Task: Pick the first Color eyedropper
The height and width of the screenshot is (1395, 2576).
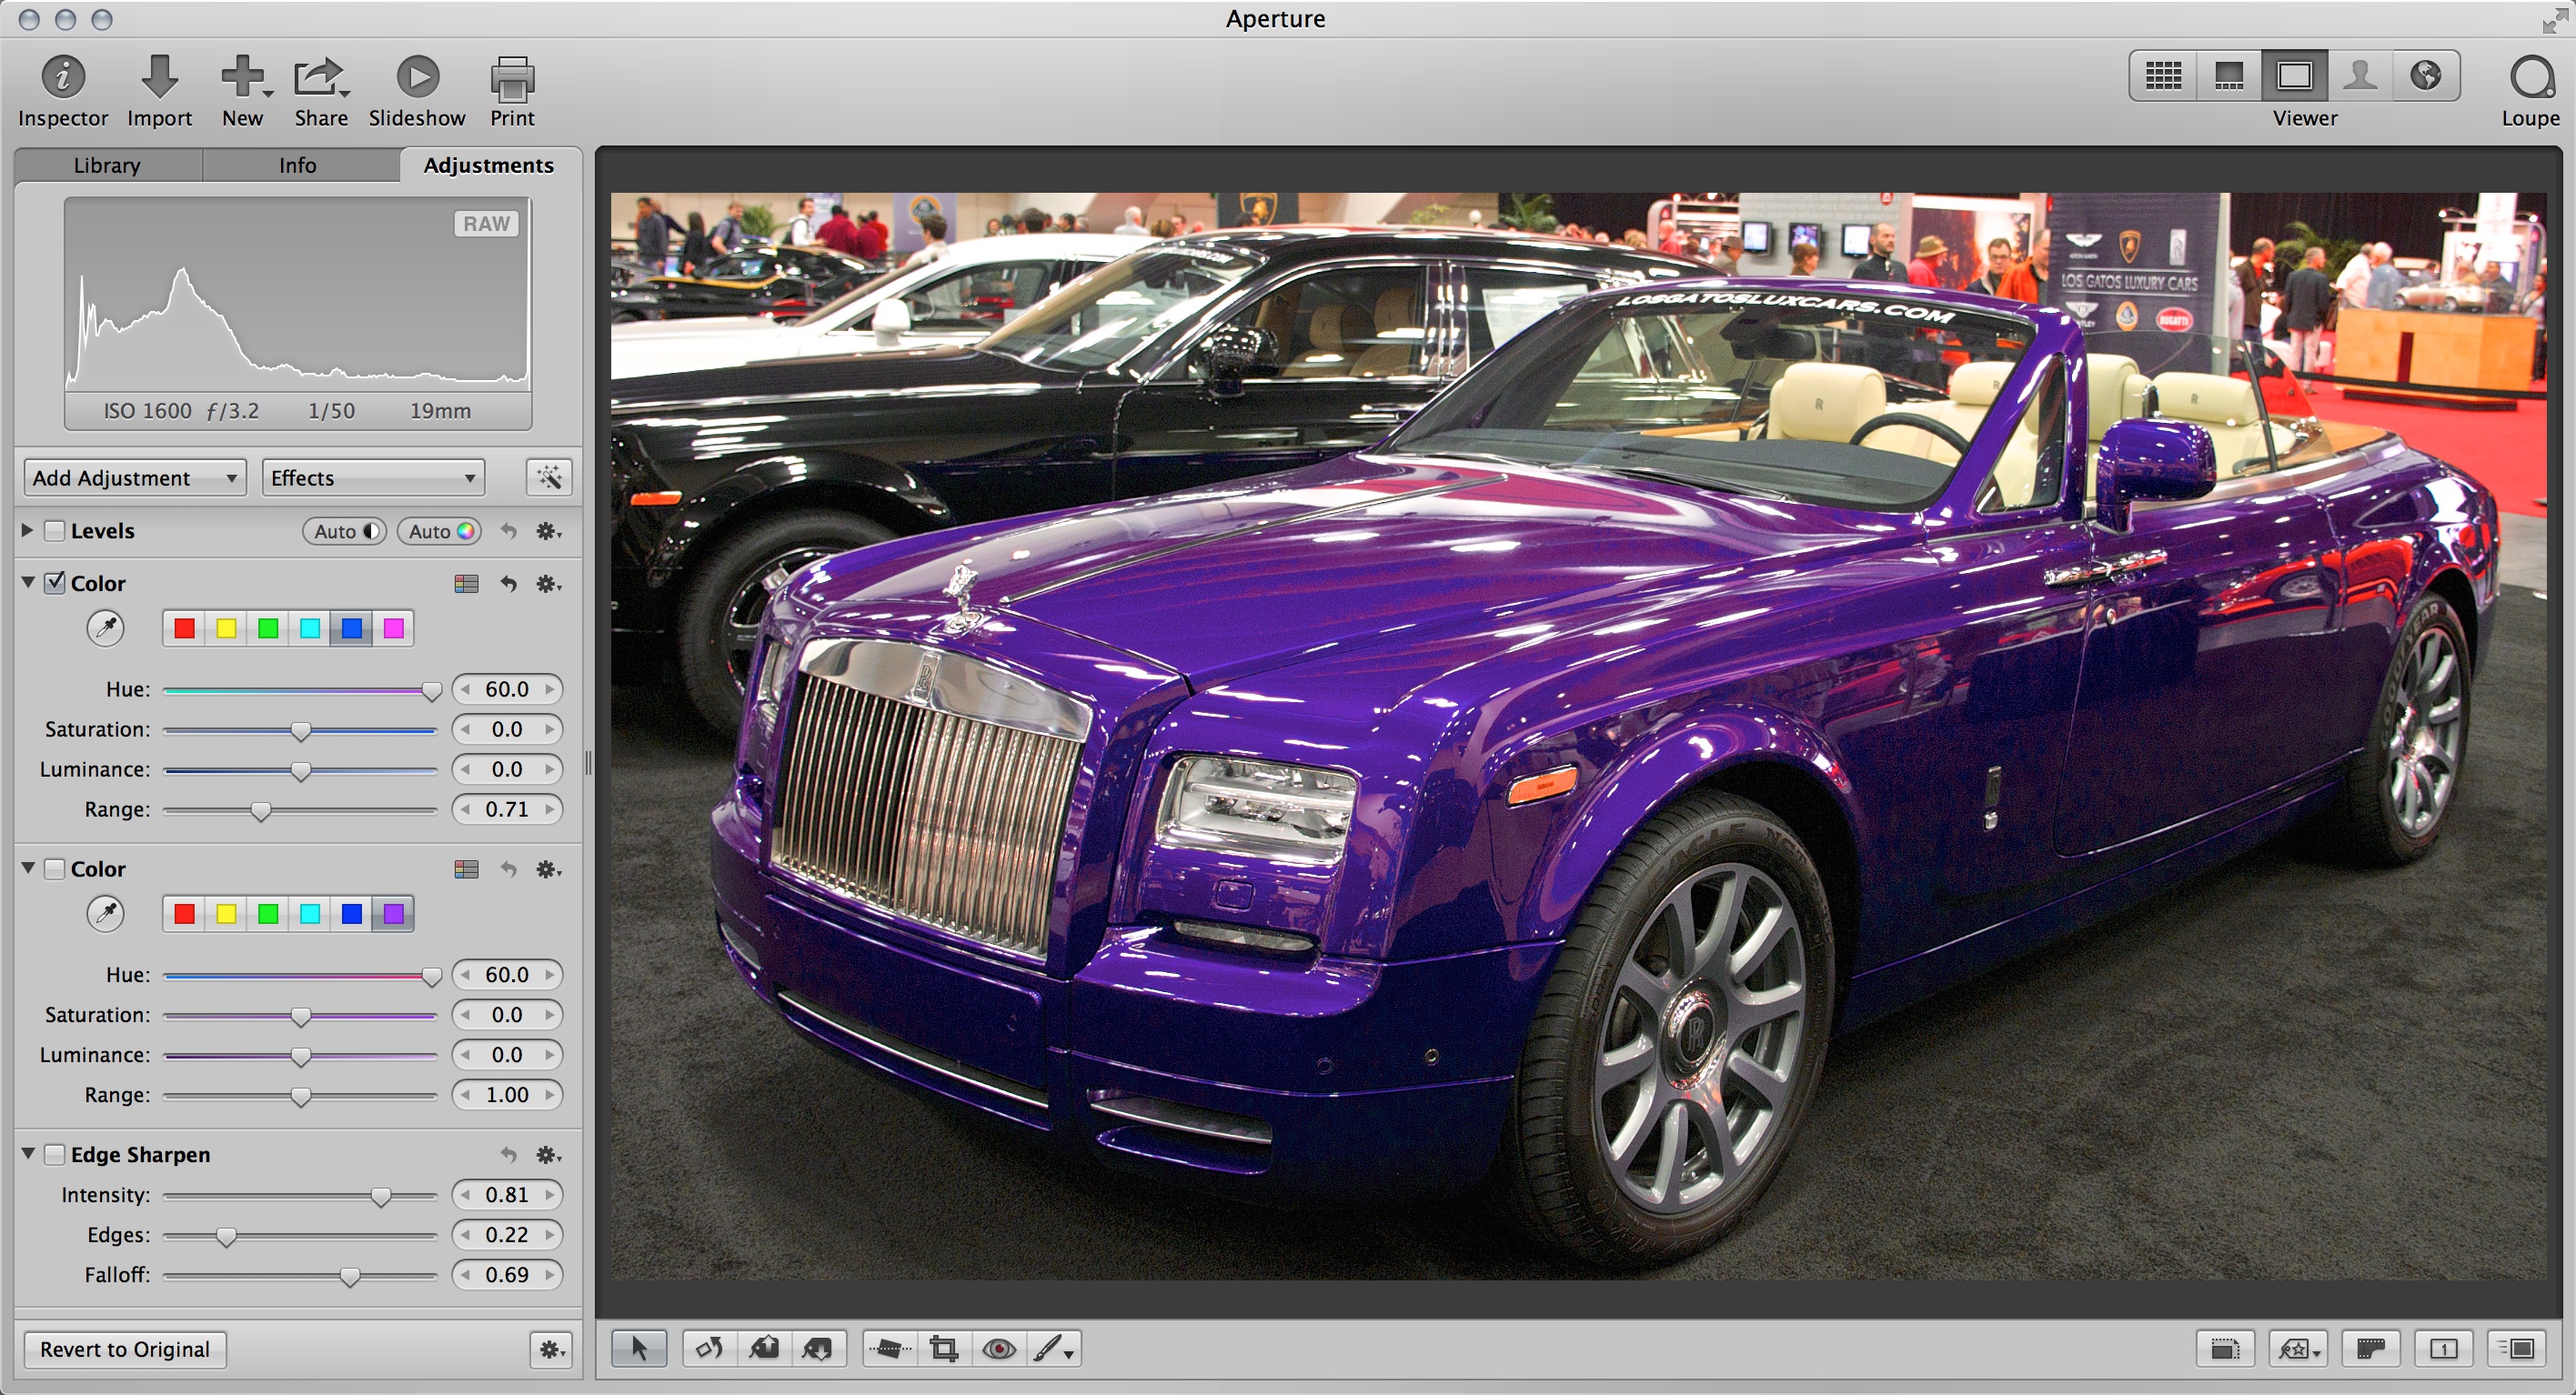Action: coord(105,628)
